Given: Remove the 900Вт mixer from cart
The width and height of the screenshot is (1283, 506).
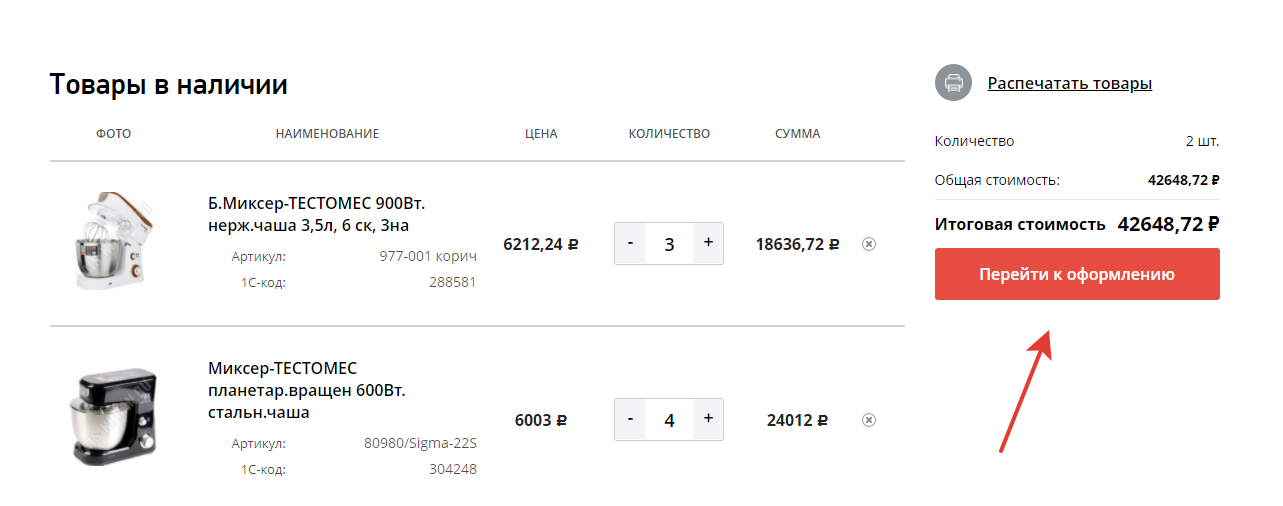Looking at the screenshot, I should click(x=869, y=243).
